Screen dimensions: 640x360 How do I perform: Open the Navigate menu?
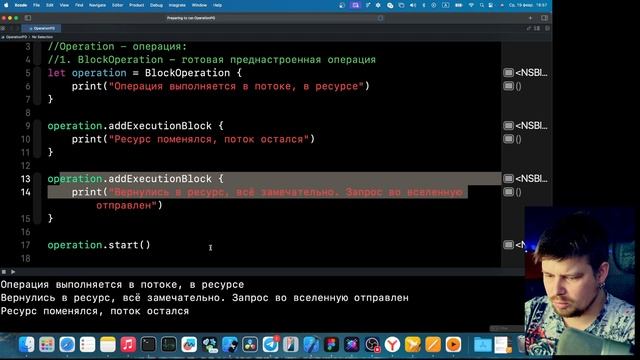coord(97,5)
